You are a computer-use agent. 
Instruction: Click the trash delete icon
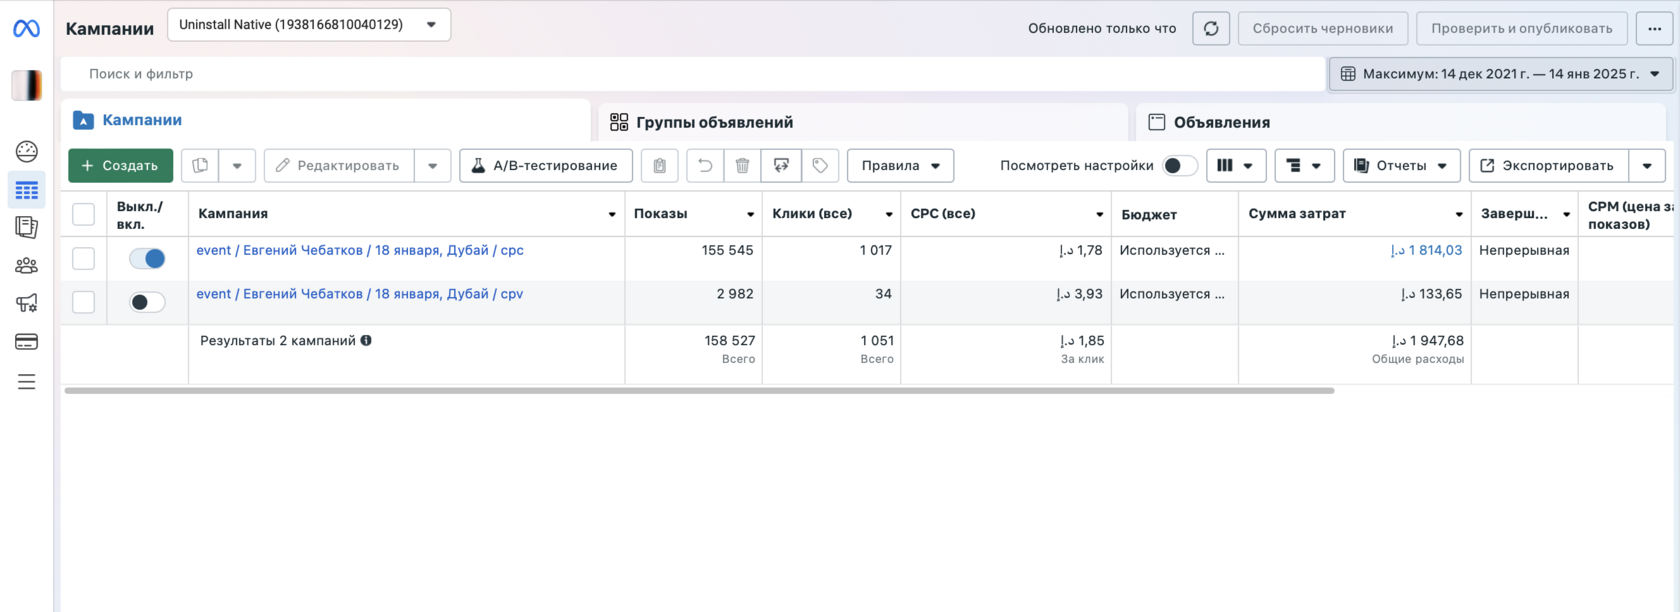pyautogui.click(x=742, y=166)
